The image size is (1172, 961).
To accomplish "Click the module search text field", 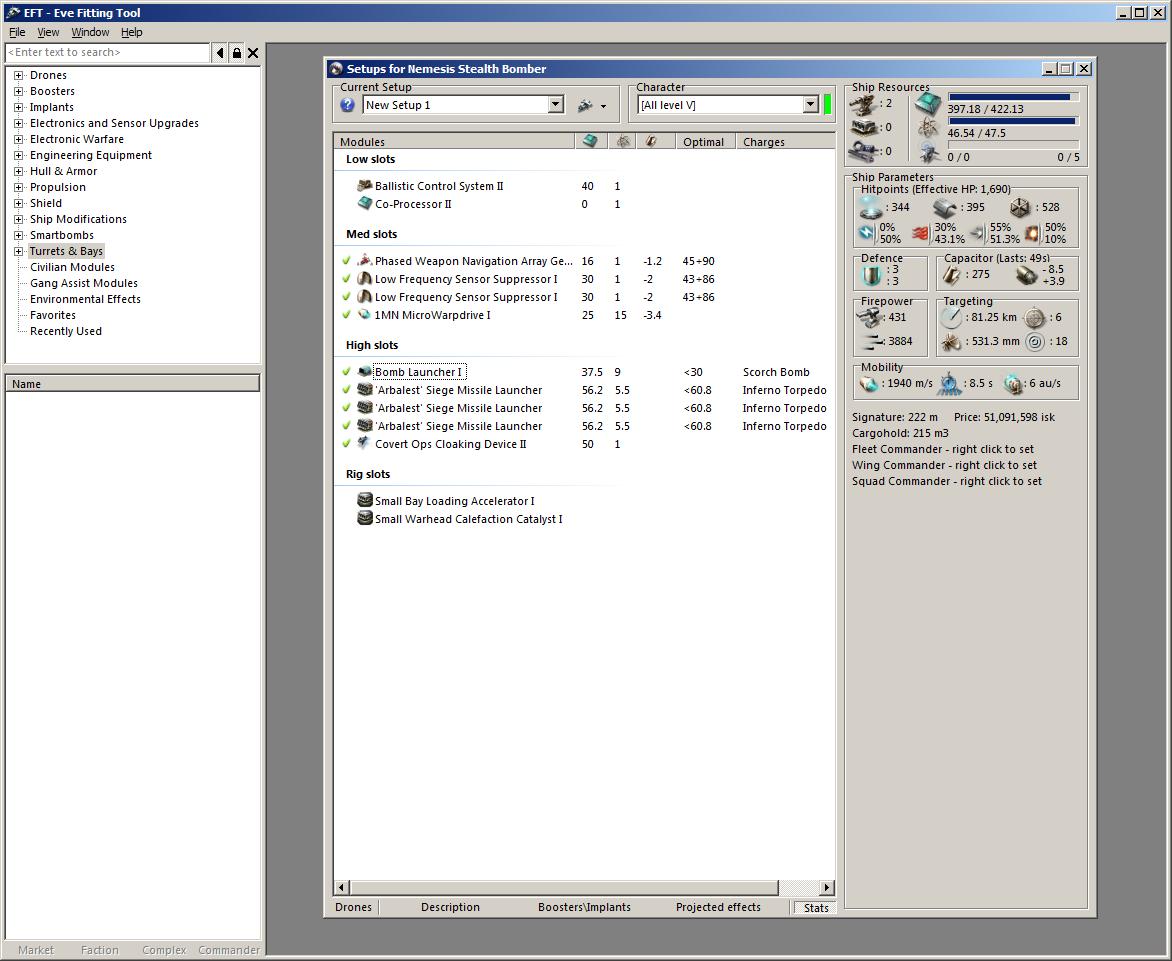I will 108,52.
